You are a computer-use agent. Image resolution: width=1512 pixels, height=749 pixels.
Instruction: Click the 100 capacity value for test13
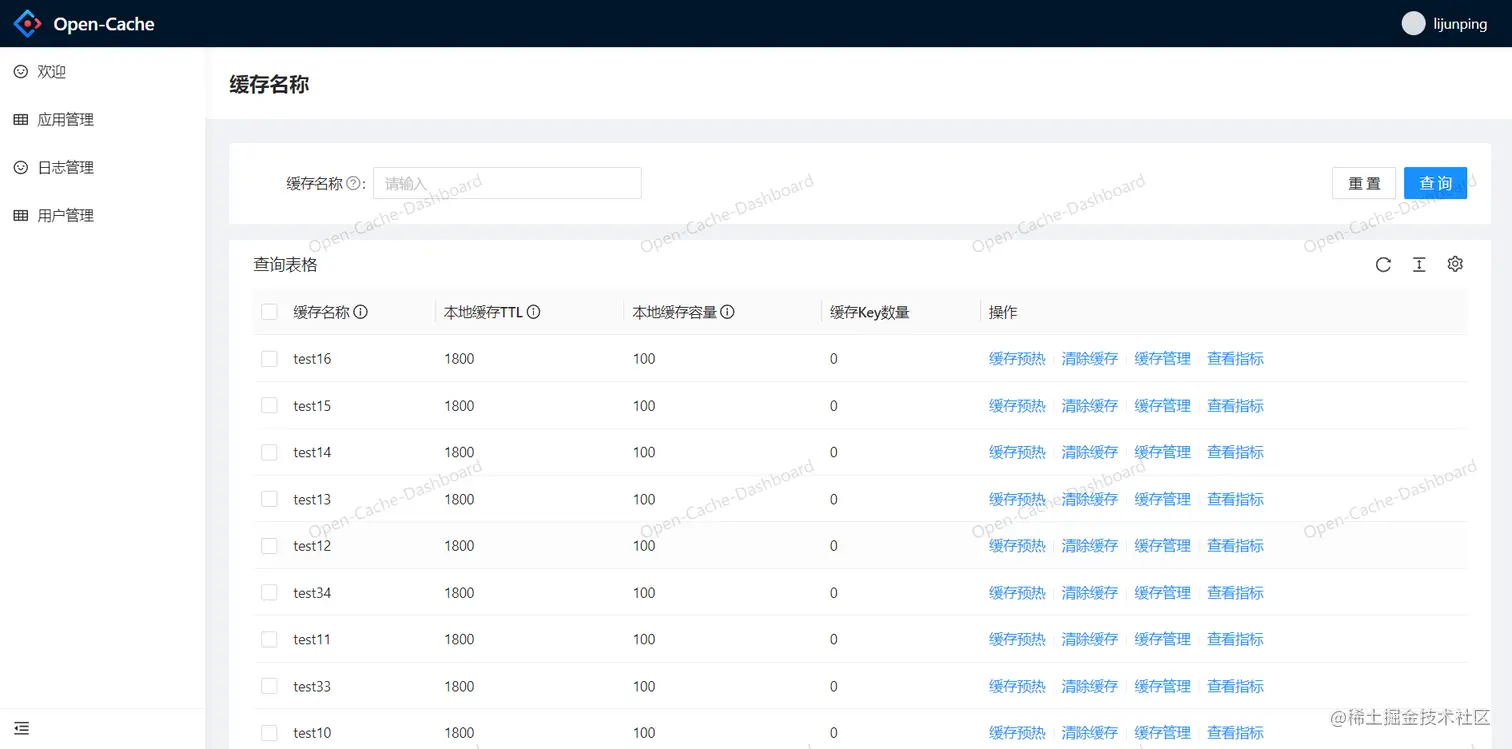(644, 499)
